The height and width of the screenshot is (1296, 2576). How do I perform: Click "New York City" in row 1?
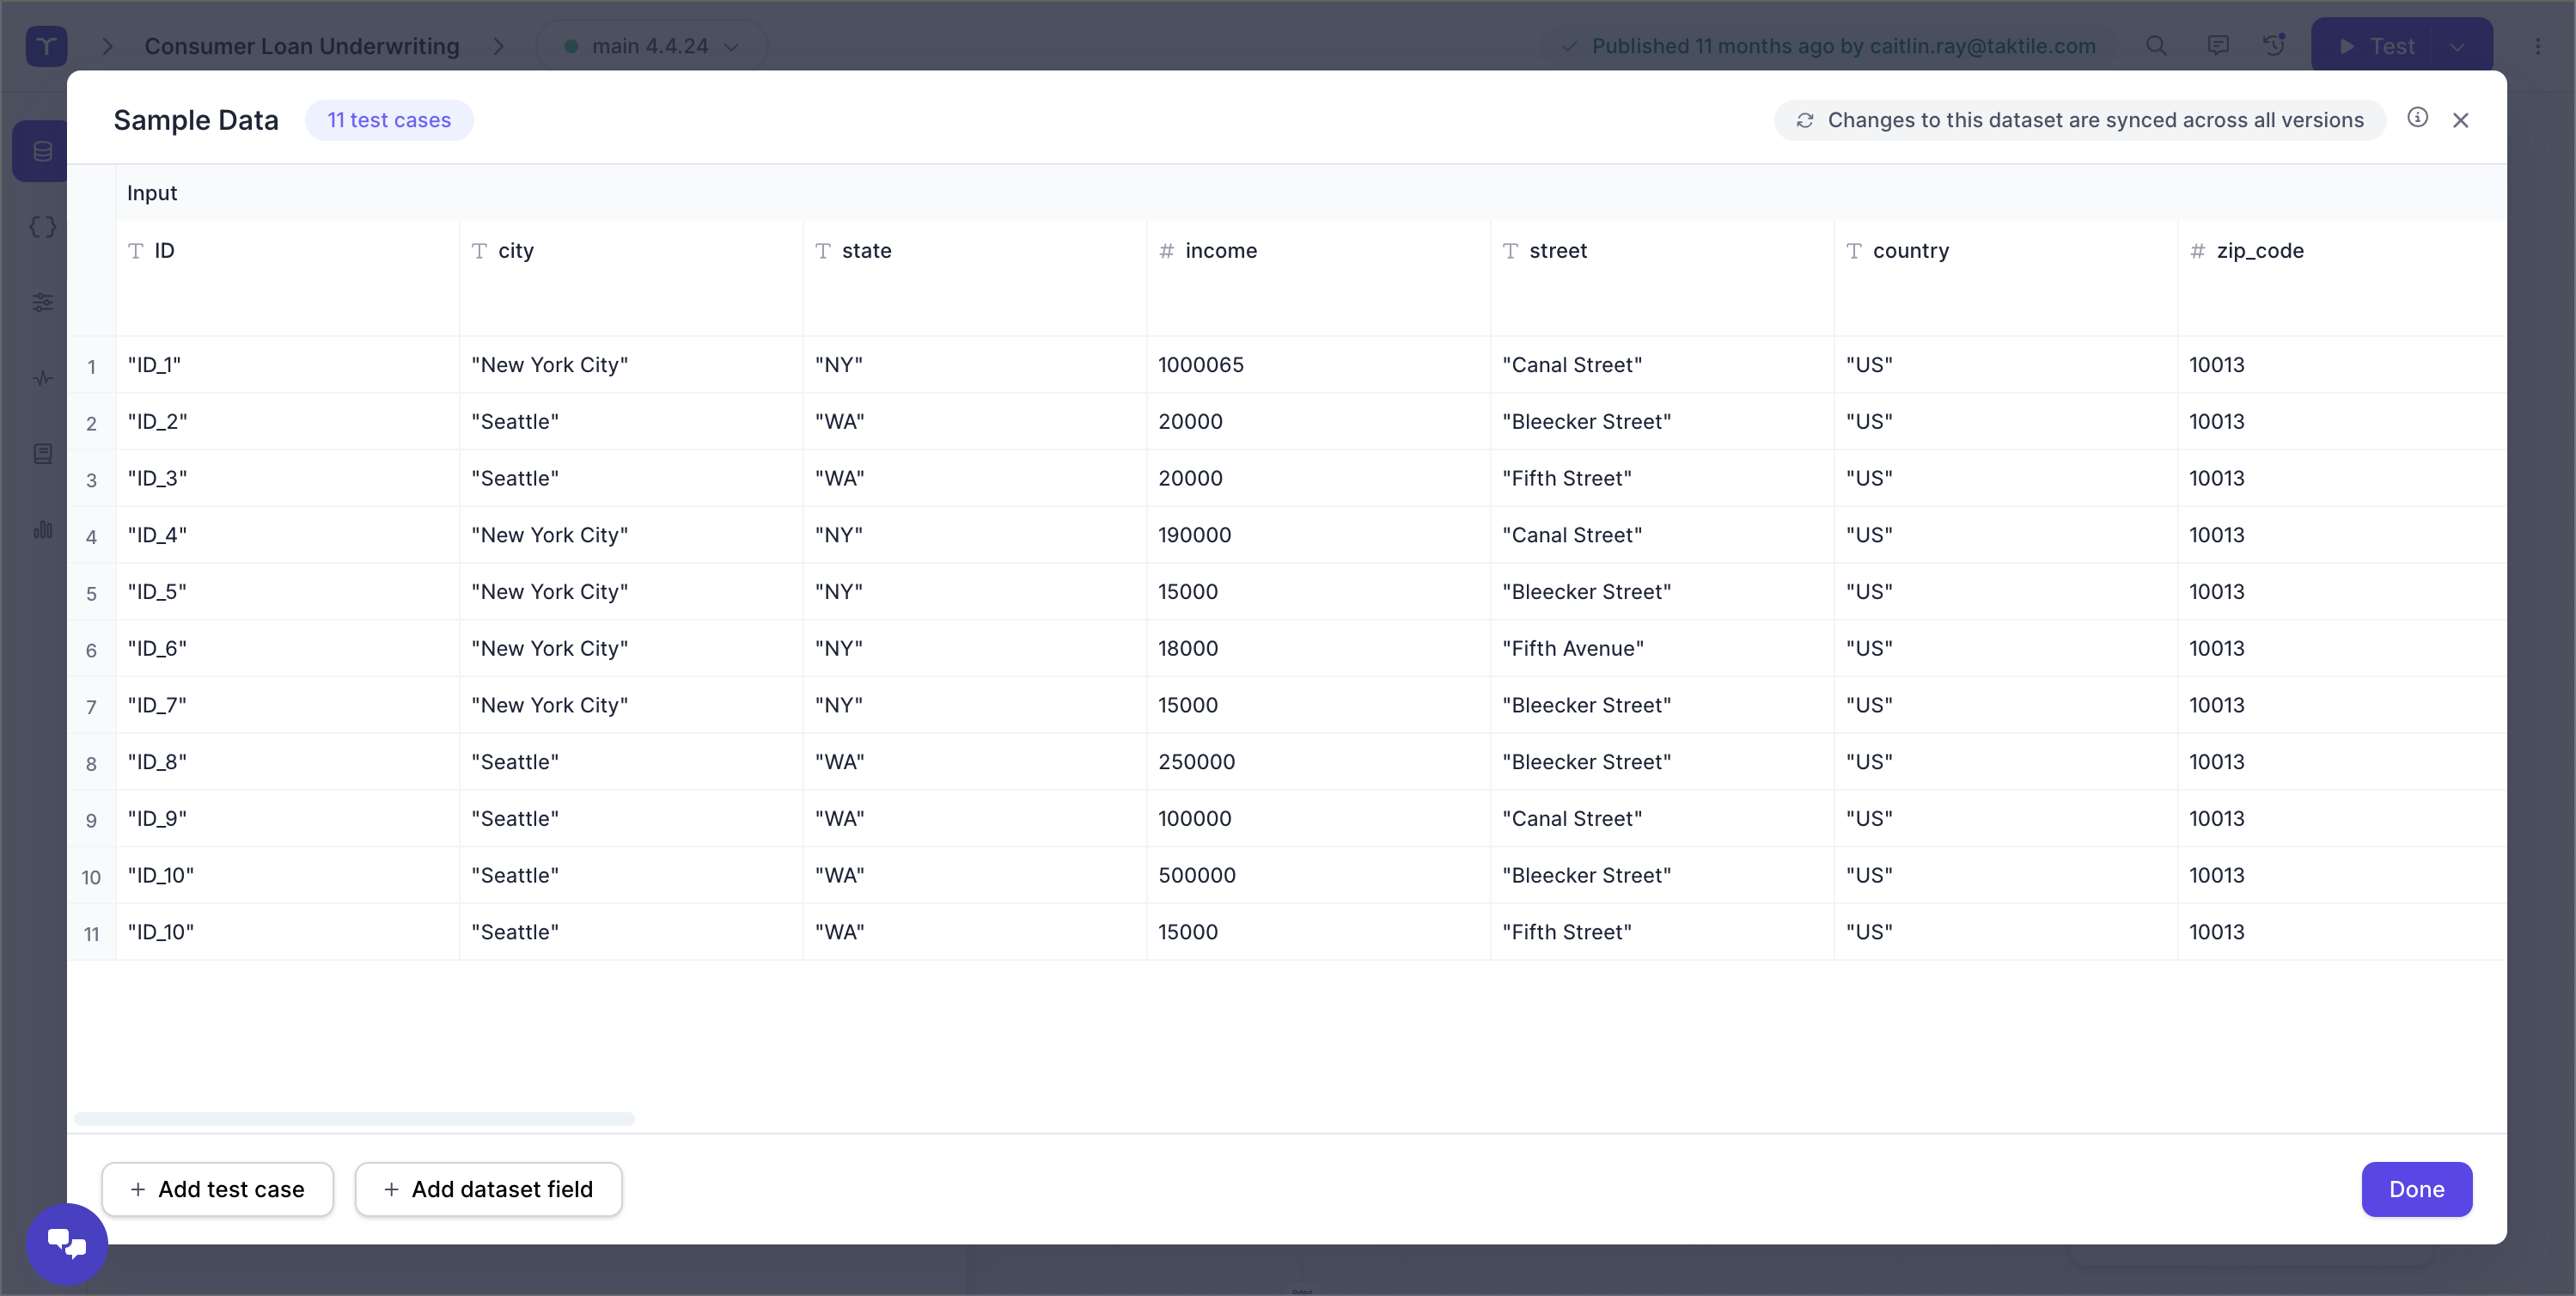[x=631, y=365]
